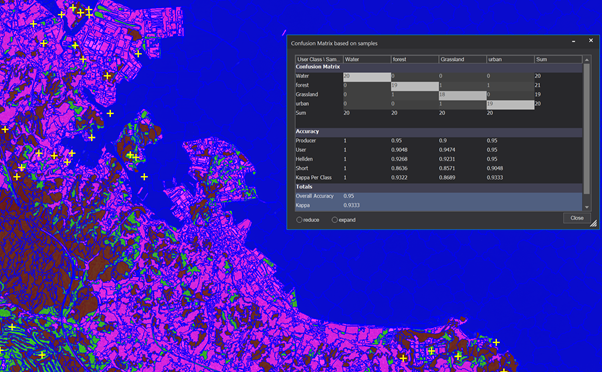
Task: Click the confusion matrix vertical scrollbar thumb
Action: tap(587, 129)
